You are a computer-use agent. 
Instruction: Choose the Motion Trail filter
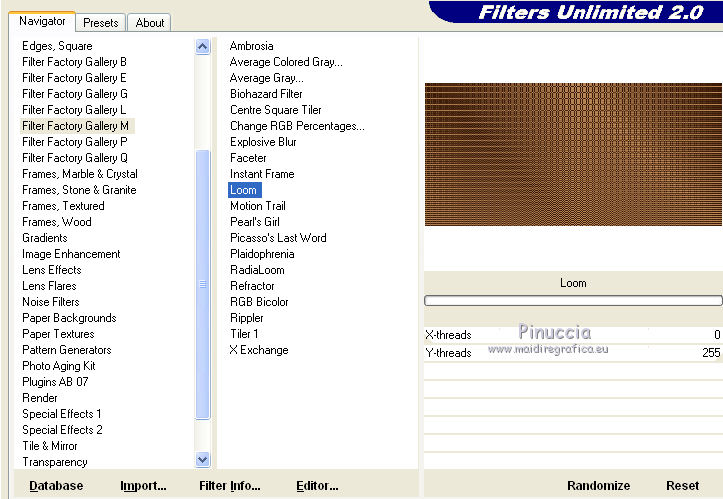tap(258, 206)
